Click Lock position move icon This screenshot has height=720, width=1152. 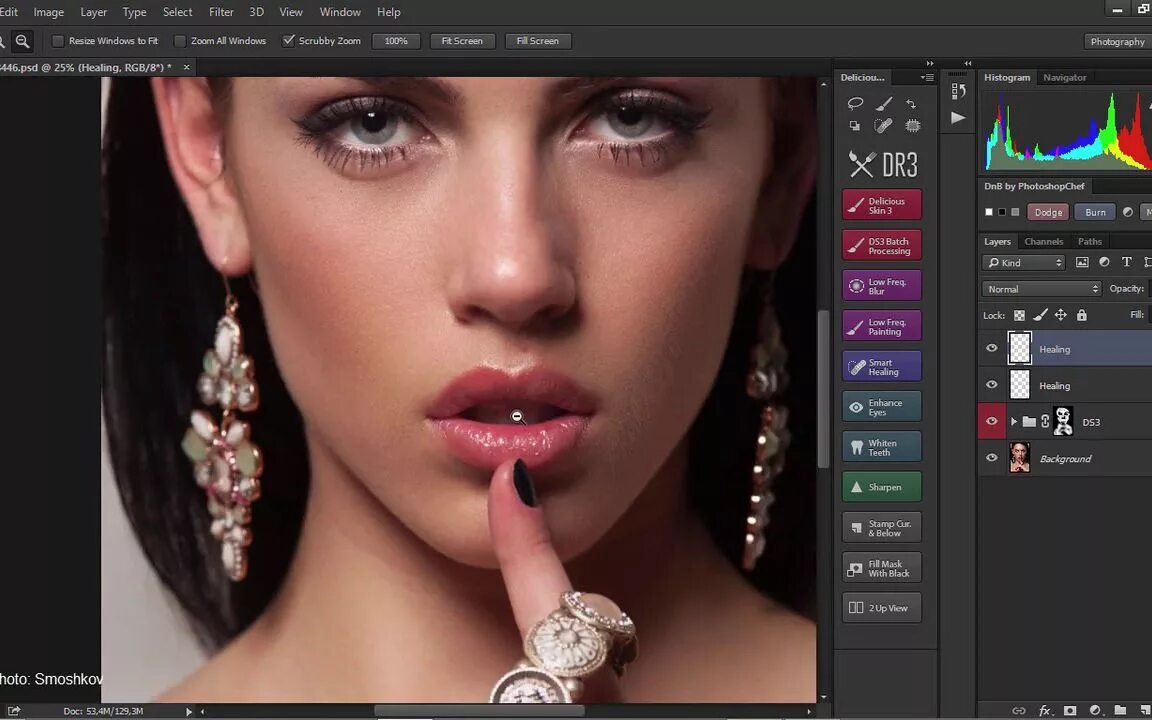coord(1060,315)
